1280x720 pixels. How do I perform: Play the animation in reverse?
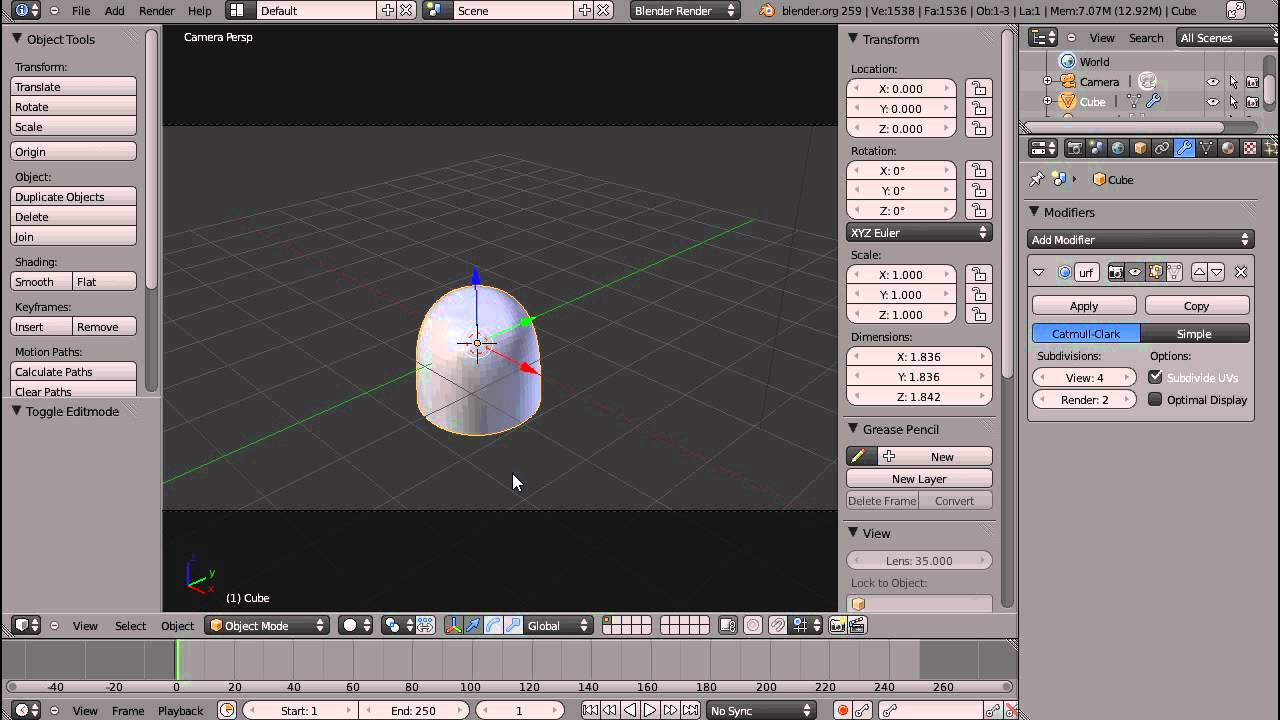pos(630,710)
